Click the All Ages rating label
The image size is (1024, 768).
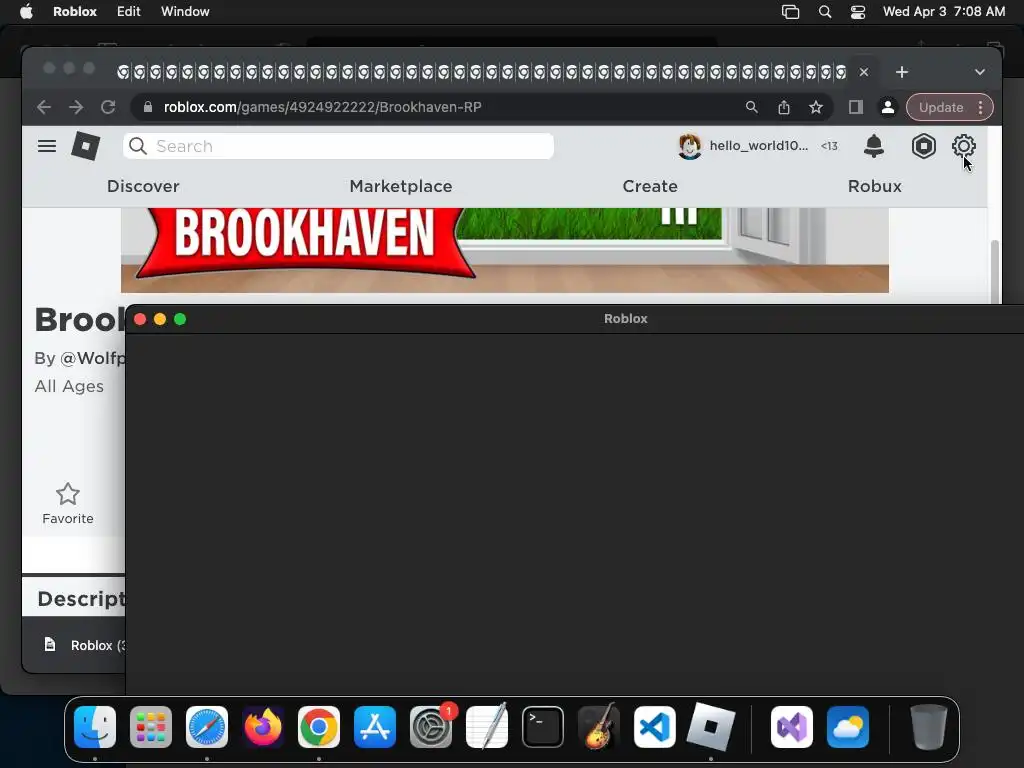coord(69,386)
